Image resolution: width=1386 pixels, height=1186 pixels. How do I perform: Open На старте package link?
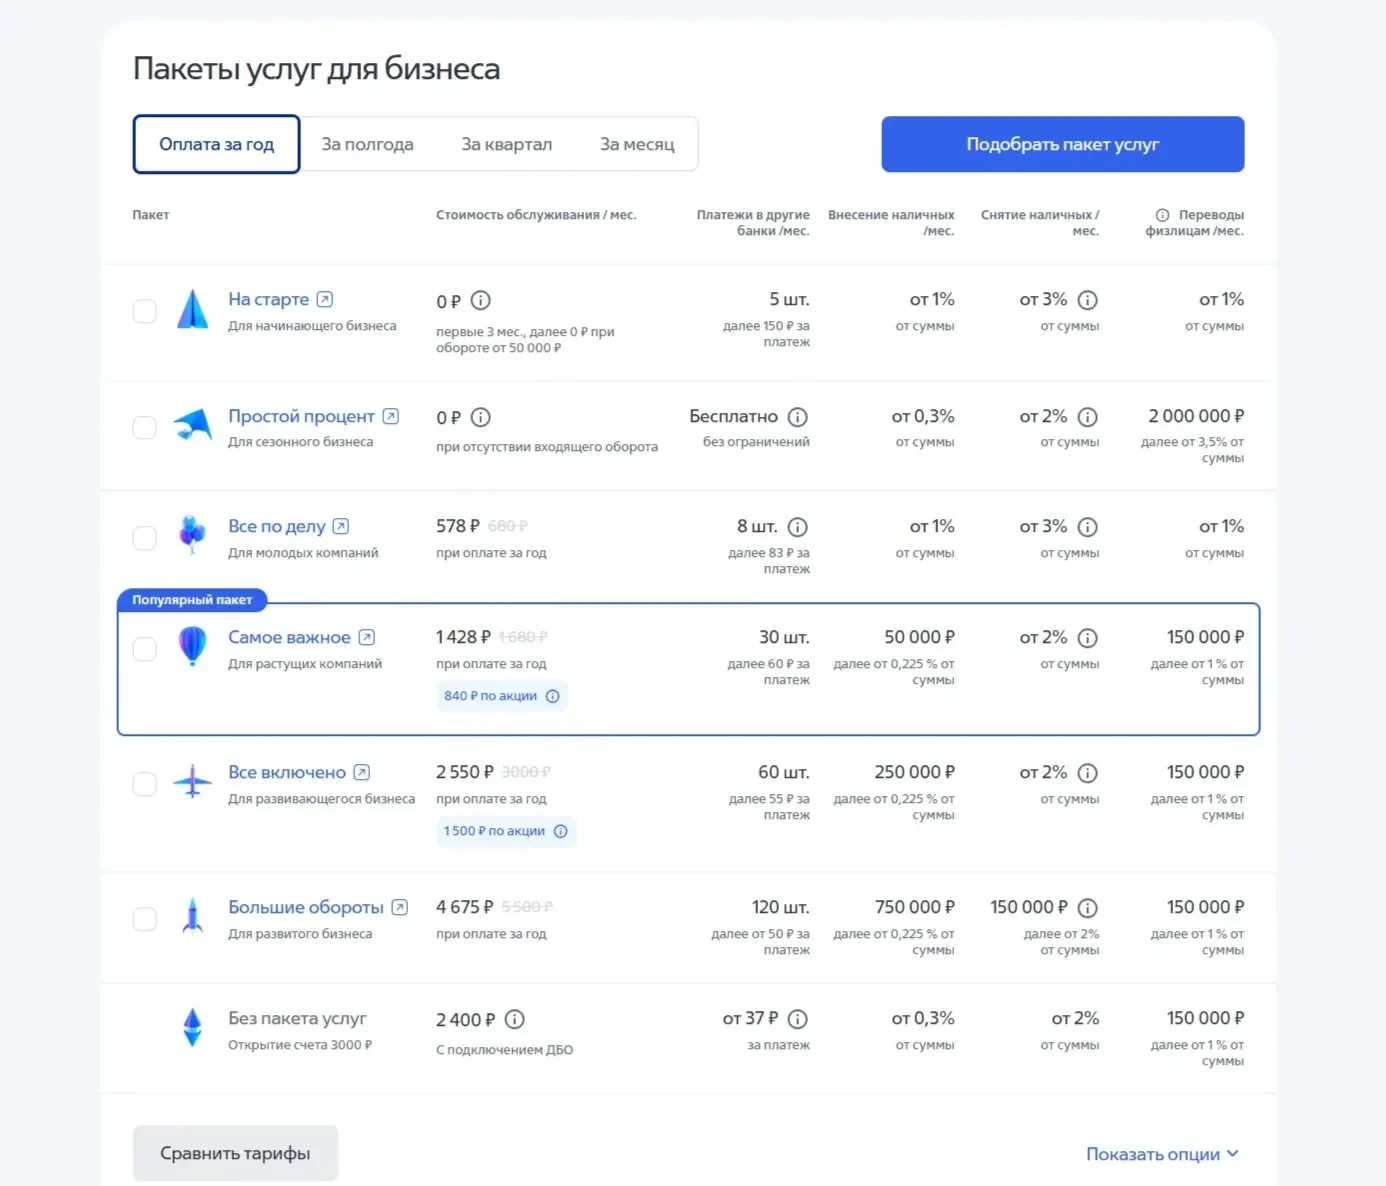(268, 299)
